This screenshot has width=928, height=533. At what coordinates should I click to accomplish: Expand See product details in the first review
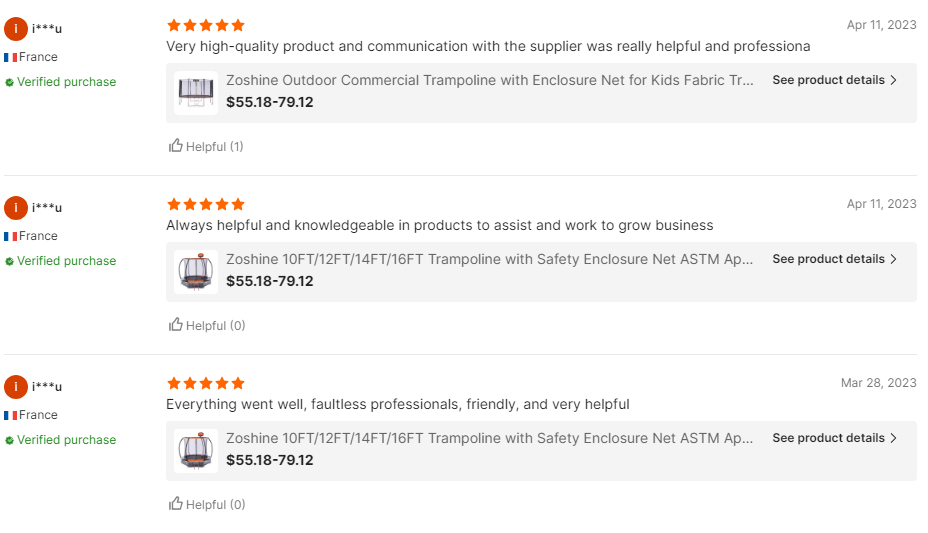[x=835, y=80]
